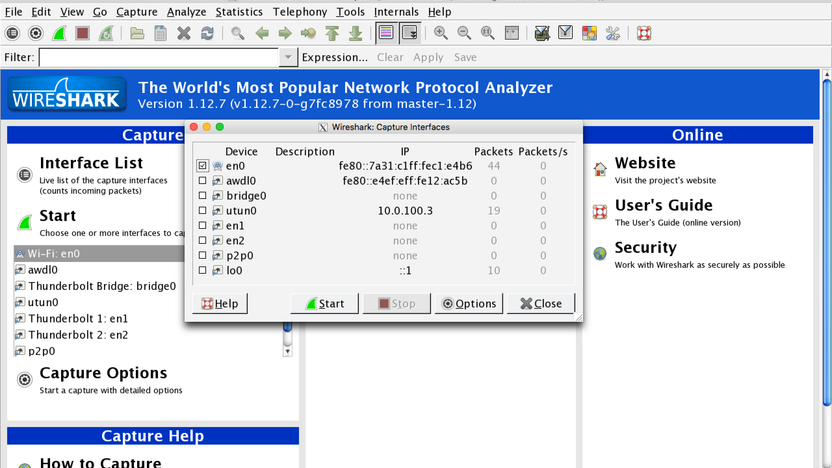Open the Capture menu

pyautogui.click(x=136, y=12)
